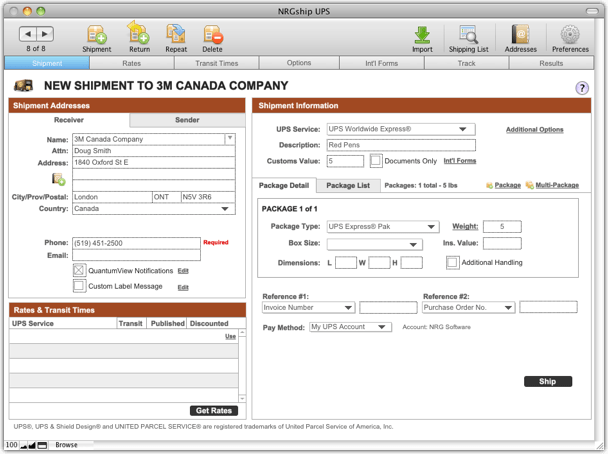Go to next record with right arrow

(x=45, y=34)
